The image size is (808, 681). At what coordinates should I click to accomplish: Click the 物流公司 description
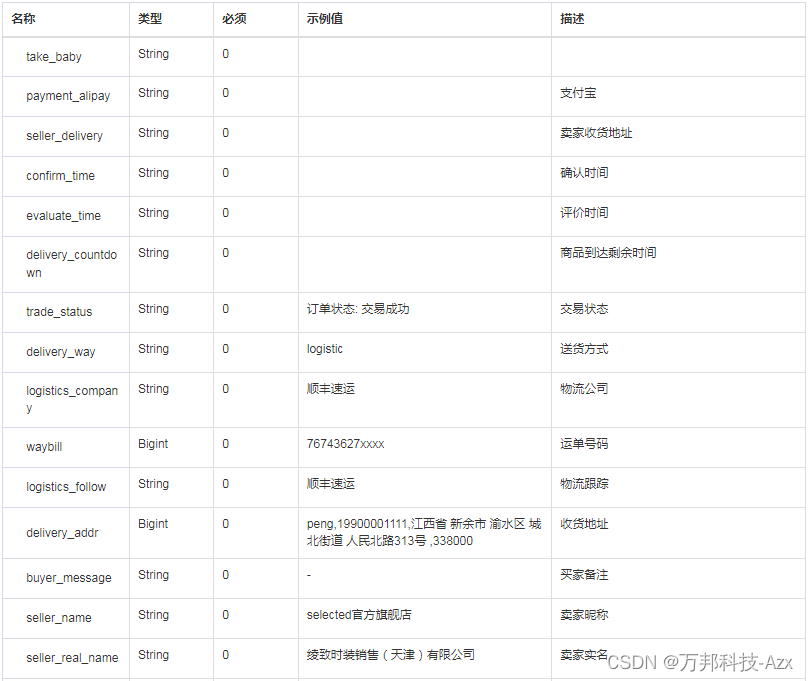point(584,389)
